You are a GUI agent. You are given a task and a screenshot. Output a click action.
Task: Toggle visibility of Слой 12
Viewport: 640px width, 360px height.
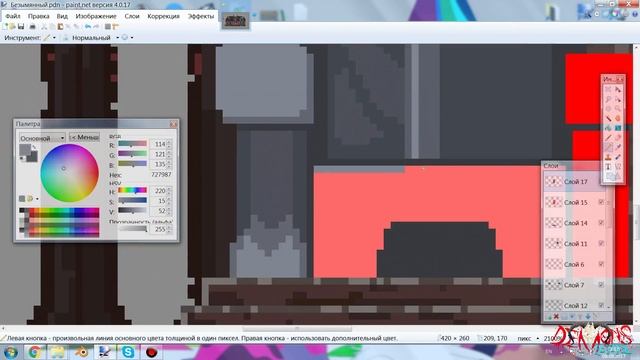(601, 305)
